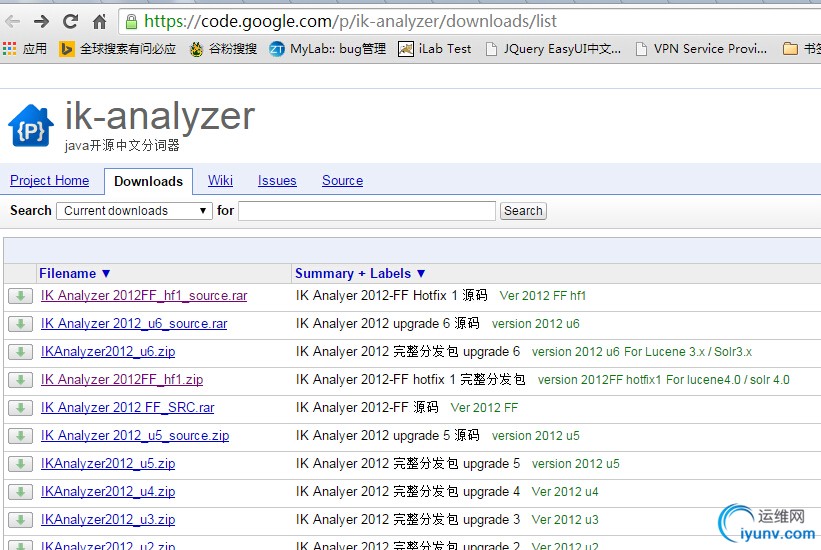Select the Downloads tab

pos(148,181)
